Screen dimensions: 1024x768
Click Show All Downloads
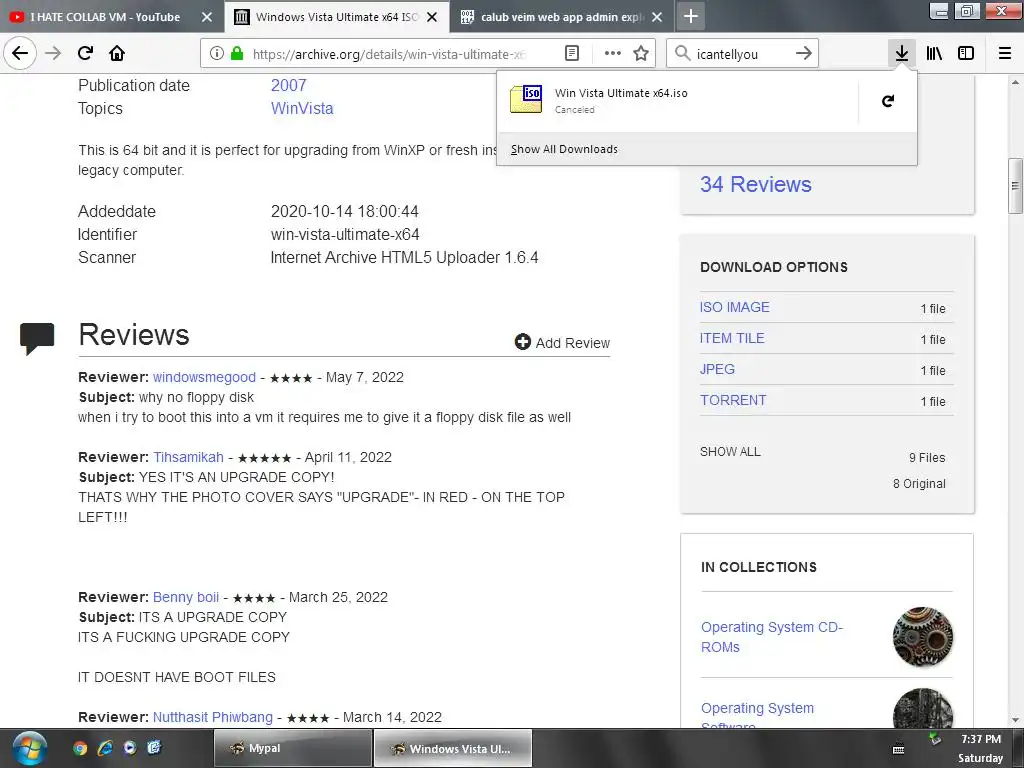click(x=564, y=149)
